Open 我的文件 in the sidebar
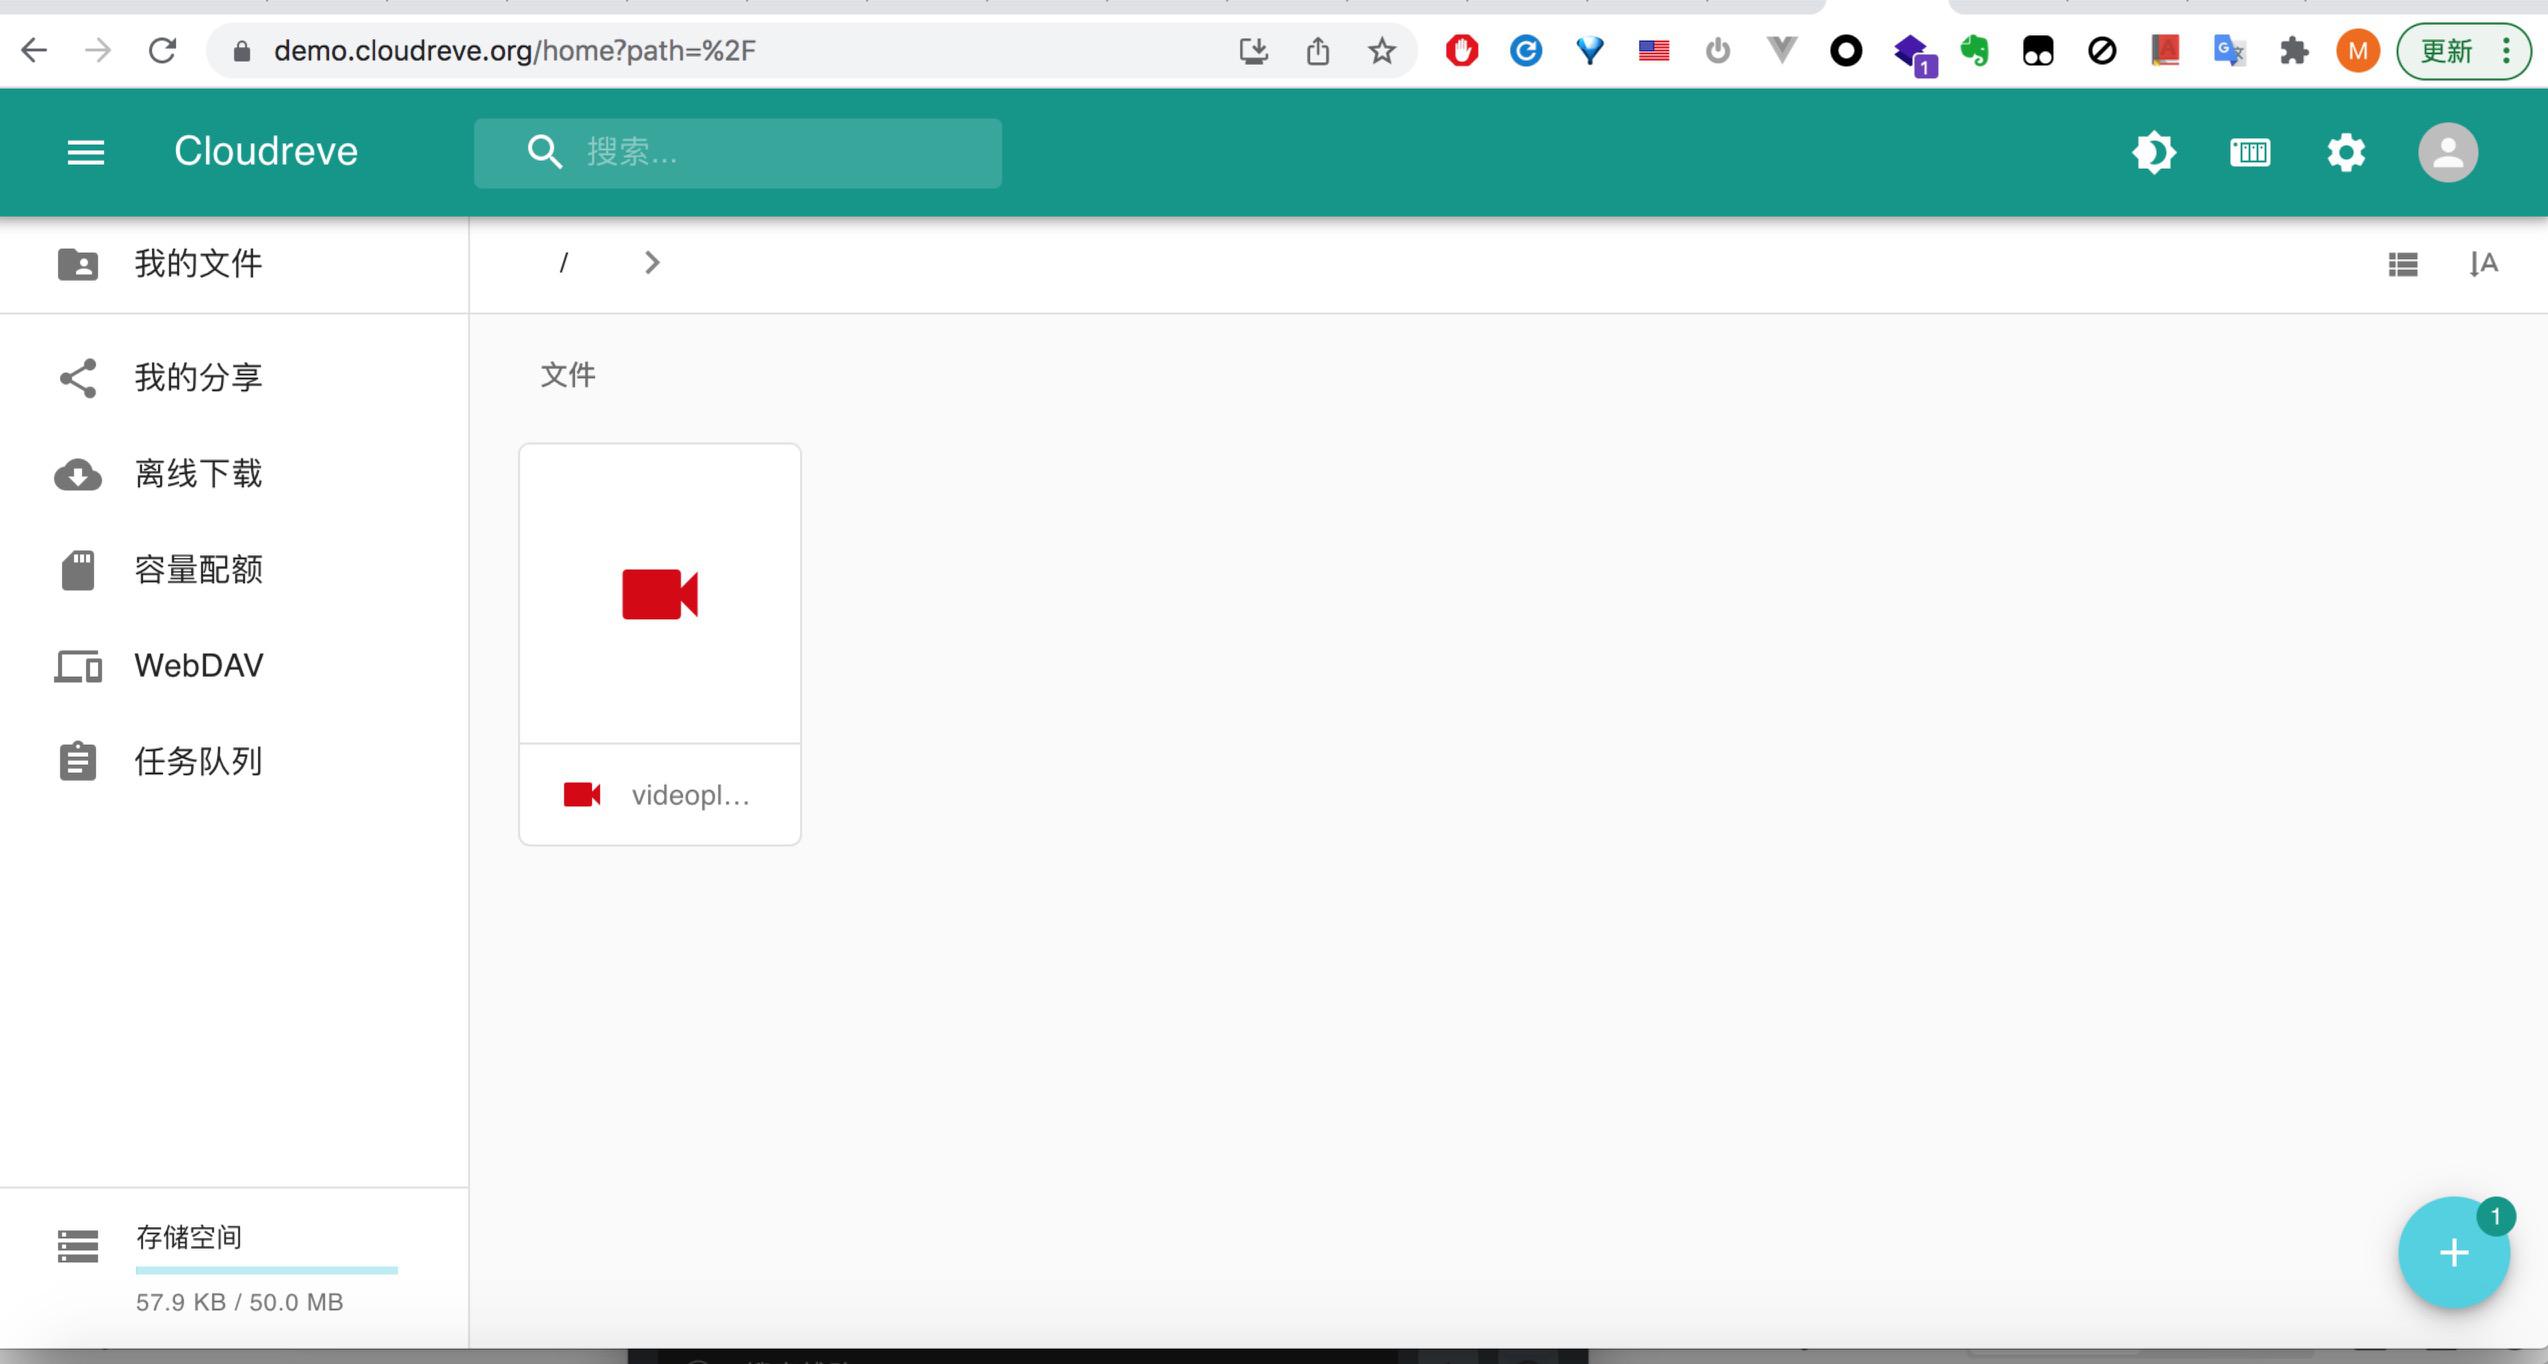The image size is (2548, 1364). 198,264
